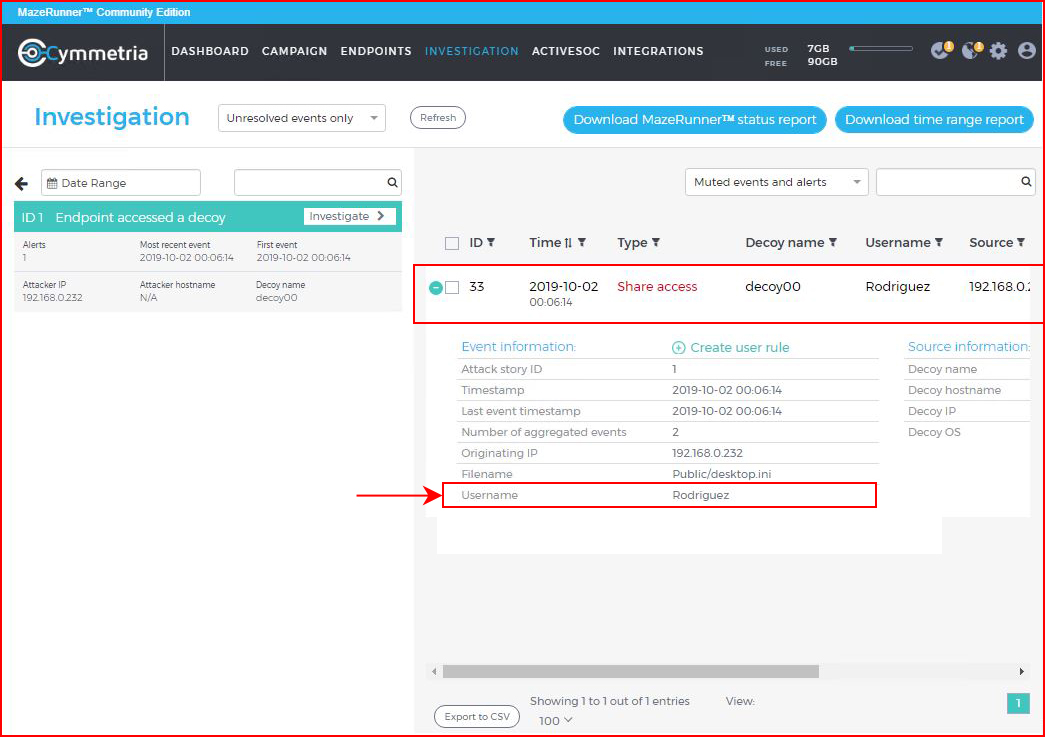Open the Date Range picker field
This screenshot has width=1045, height=737.
point(121,183)
